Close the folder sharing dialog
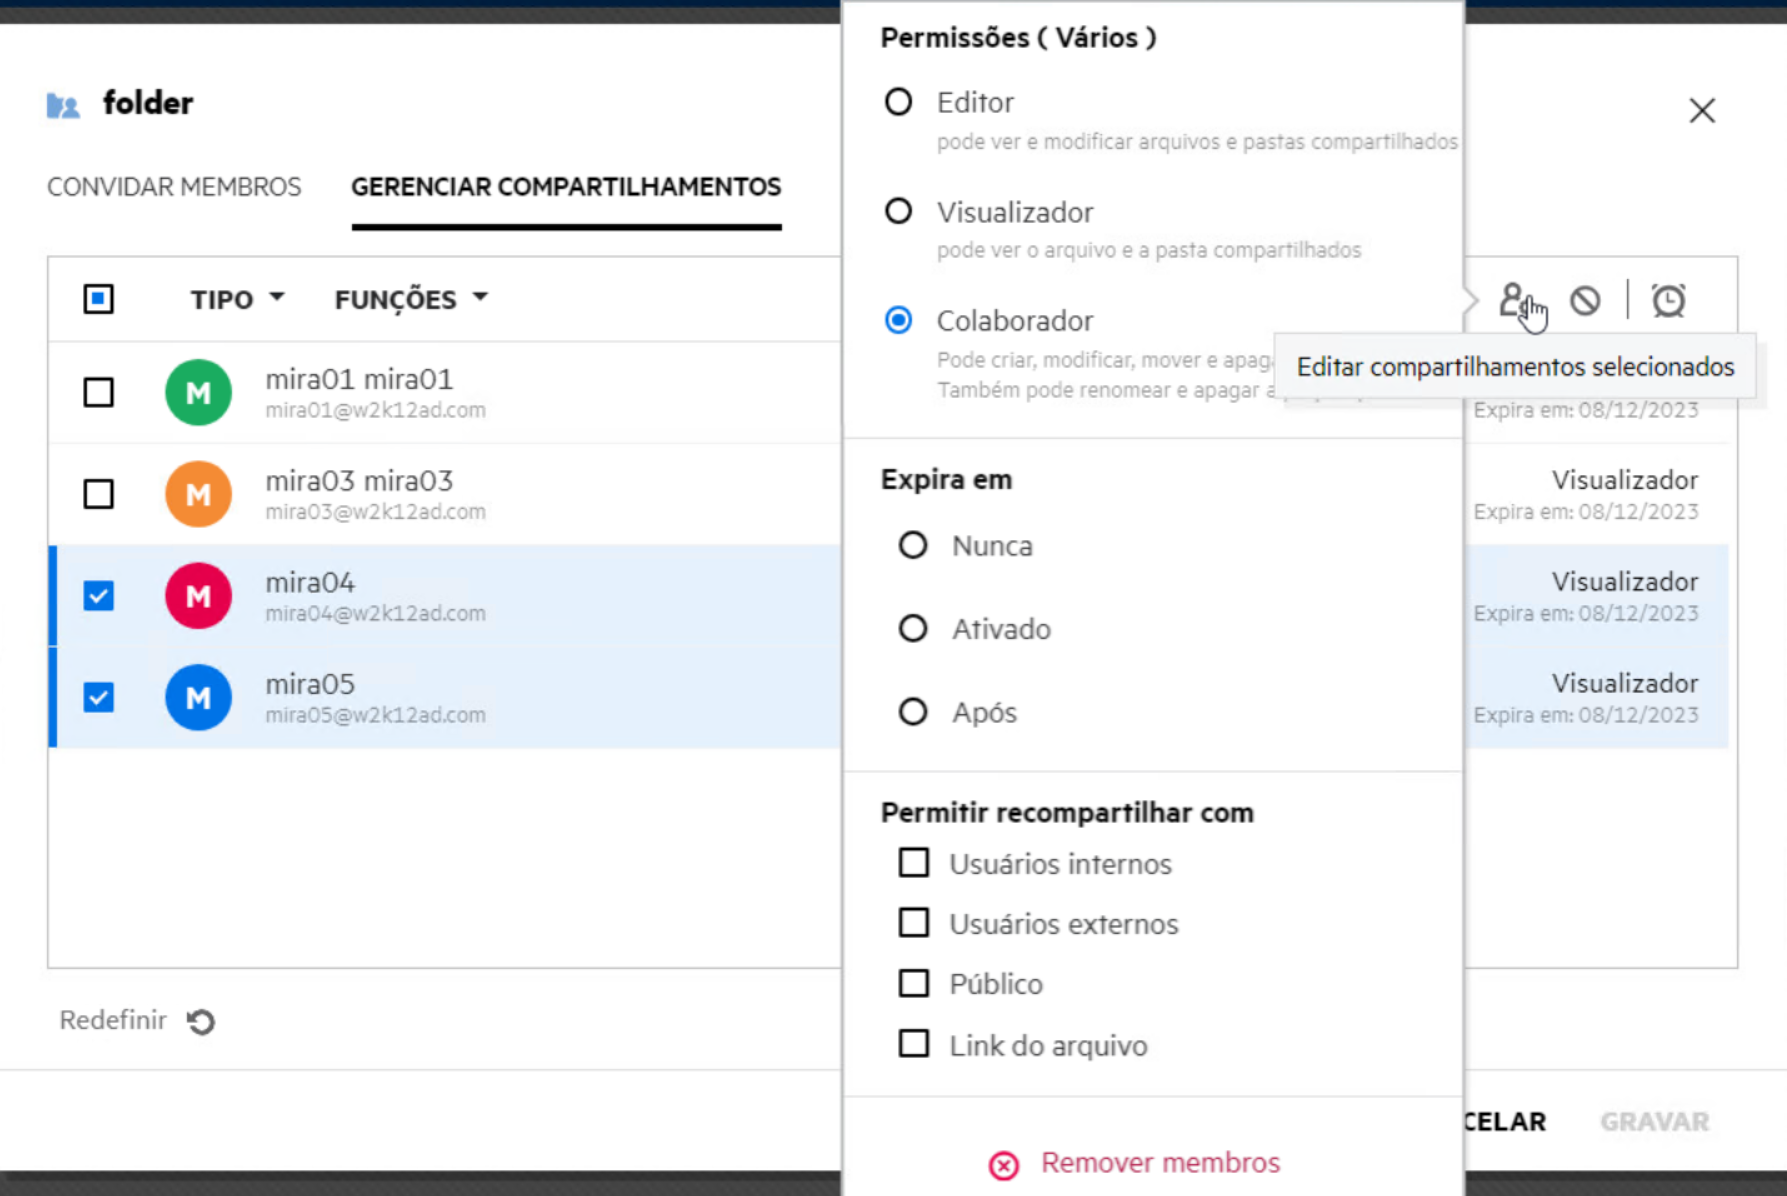 [1702, 110]
